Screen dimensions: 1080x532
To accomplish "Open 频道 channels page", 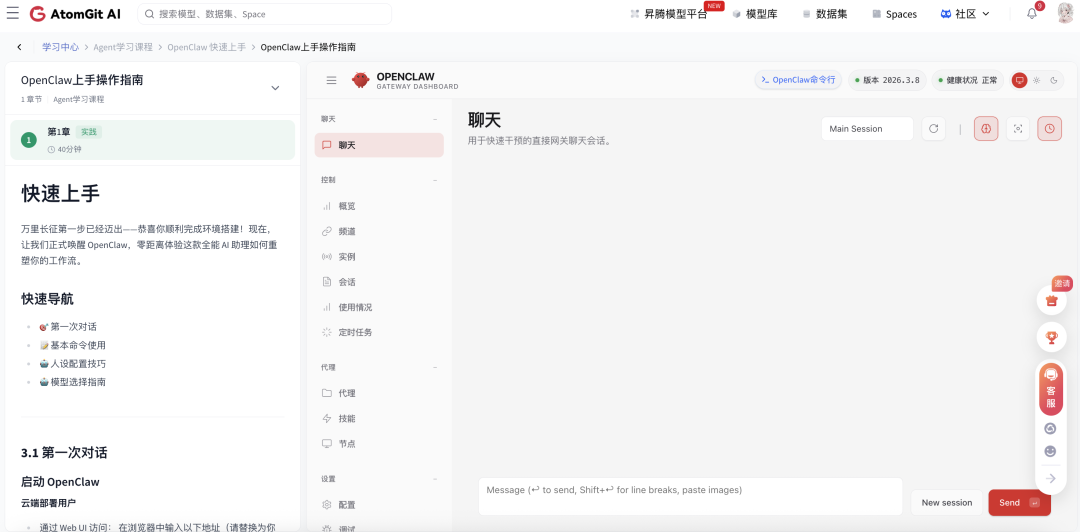I will coord(379,232).
